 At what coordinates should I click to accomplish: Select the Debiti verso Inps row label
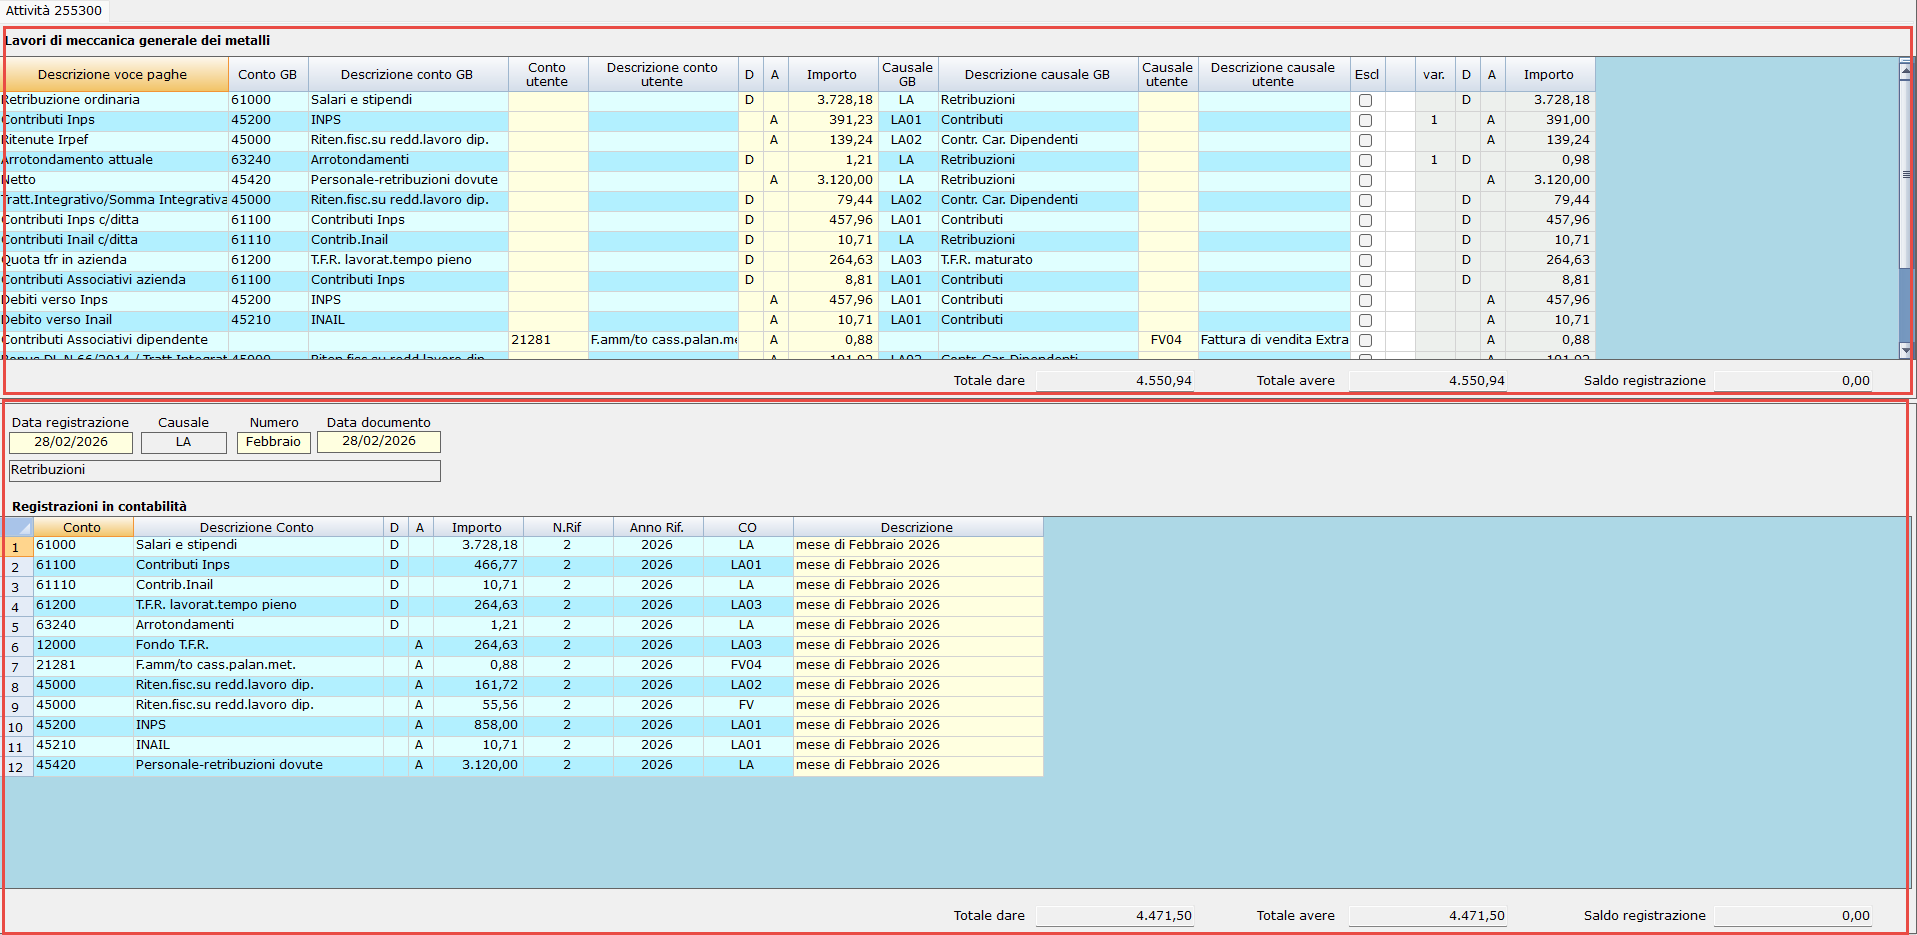coord(116,300)
